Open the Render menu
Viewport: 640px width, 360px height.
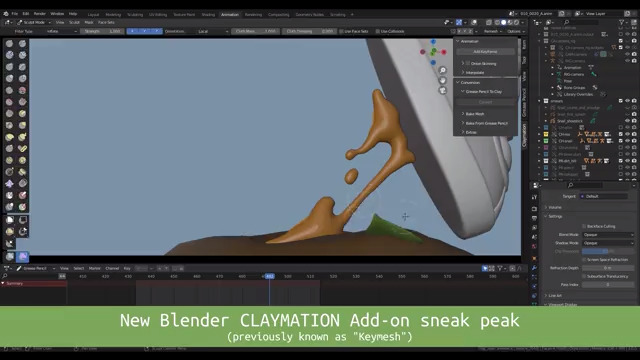pos(40,13)
